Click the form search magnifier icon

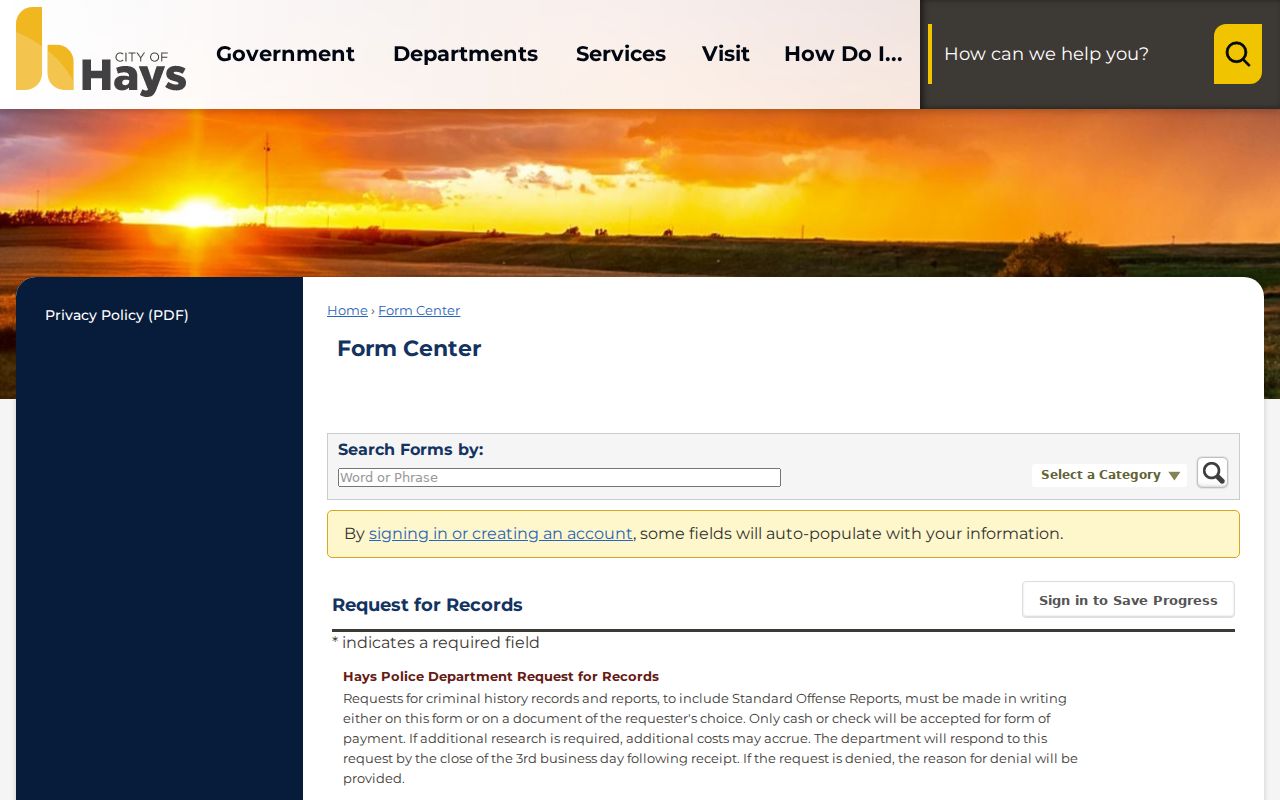[x=1212, y=472]
